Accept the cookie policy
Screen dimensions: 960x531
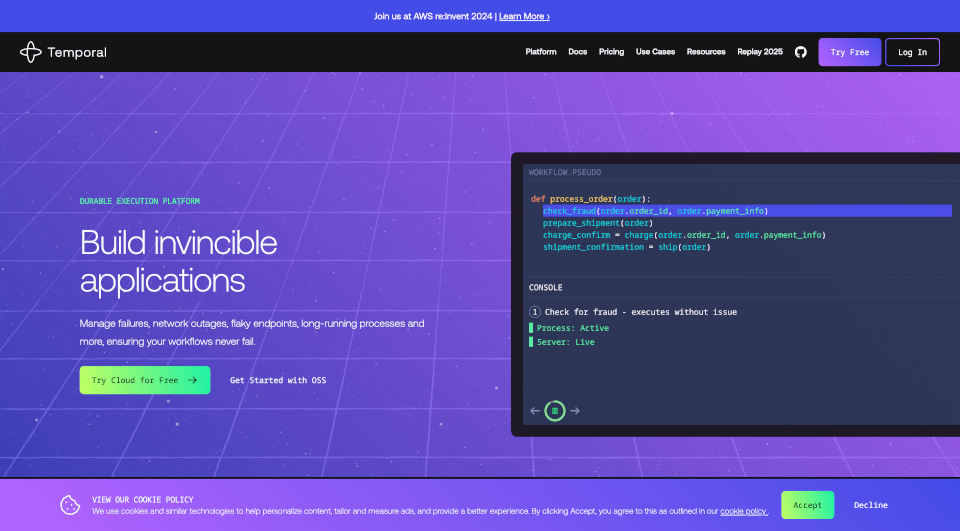tap(807, 505)
